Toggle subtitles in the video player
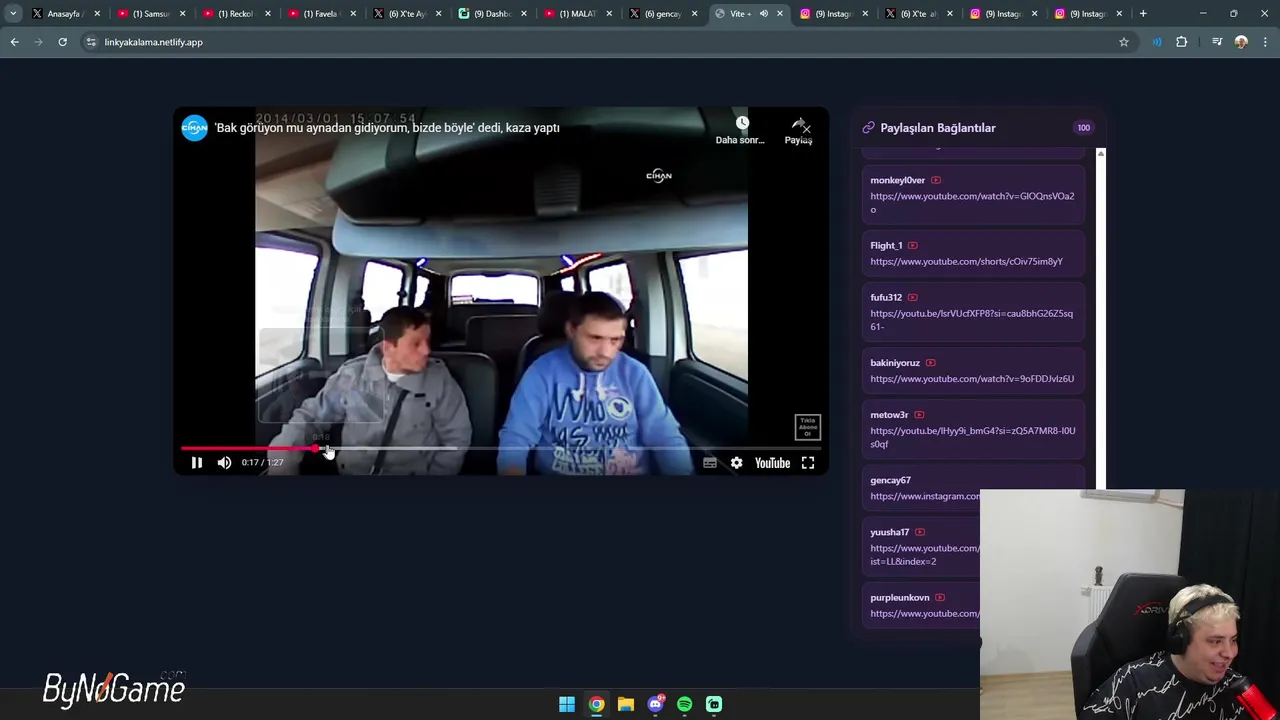 [710, 463]
